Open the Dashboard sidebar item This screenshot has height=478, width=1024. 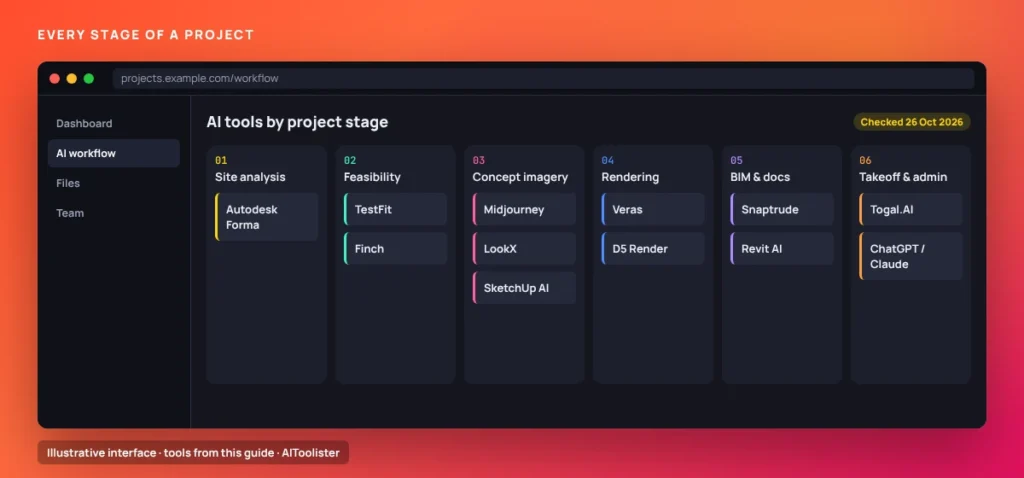pos(114,123)
